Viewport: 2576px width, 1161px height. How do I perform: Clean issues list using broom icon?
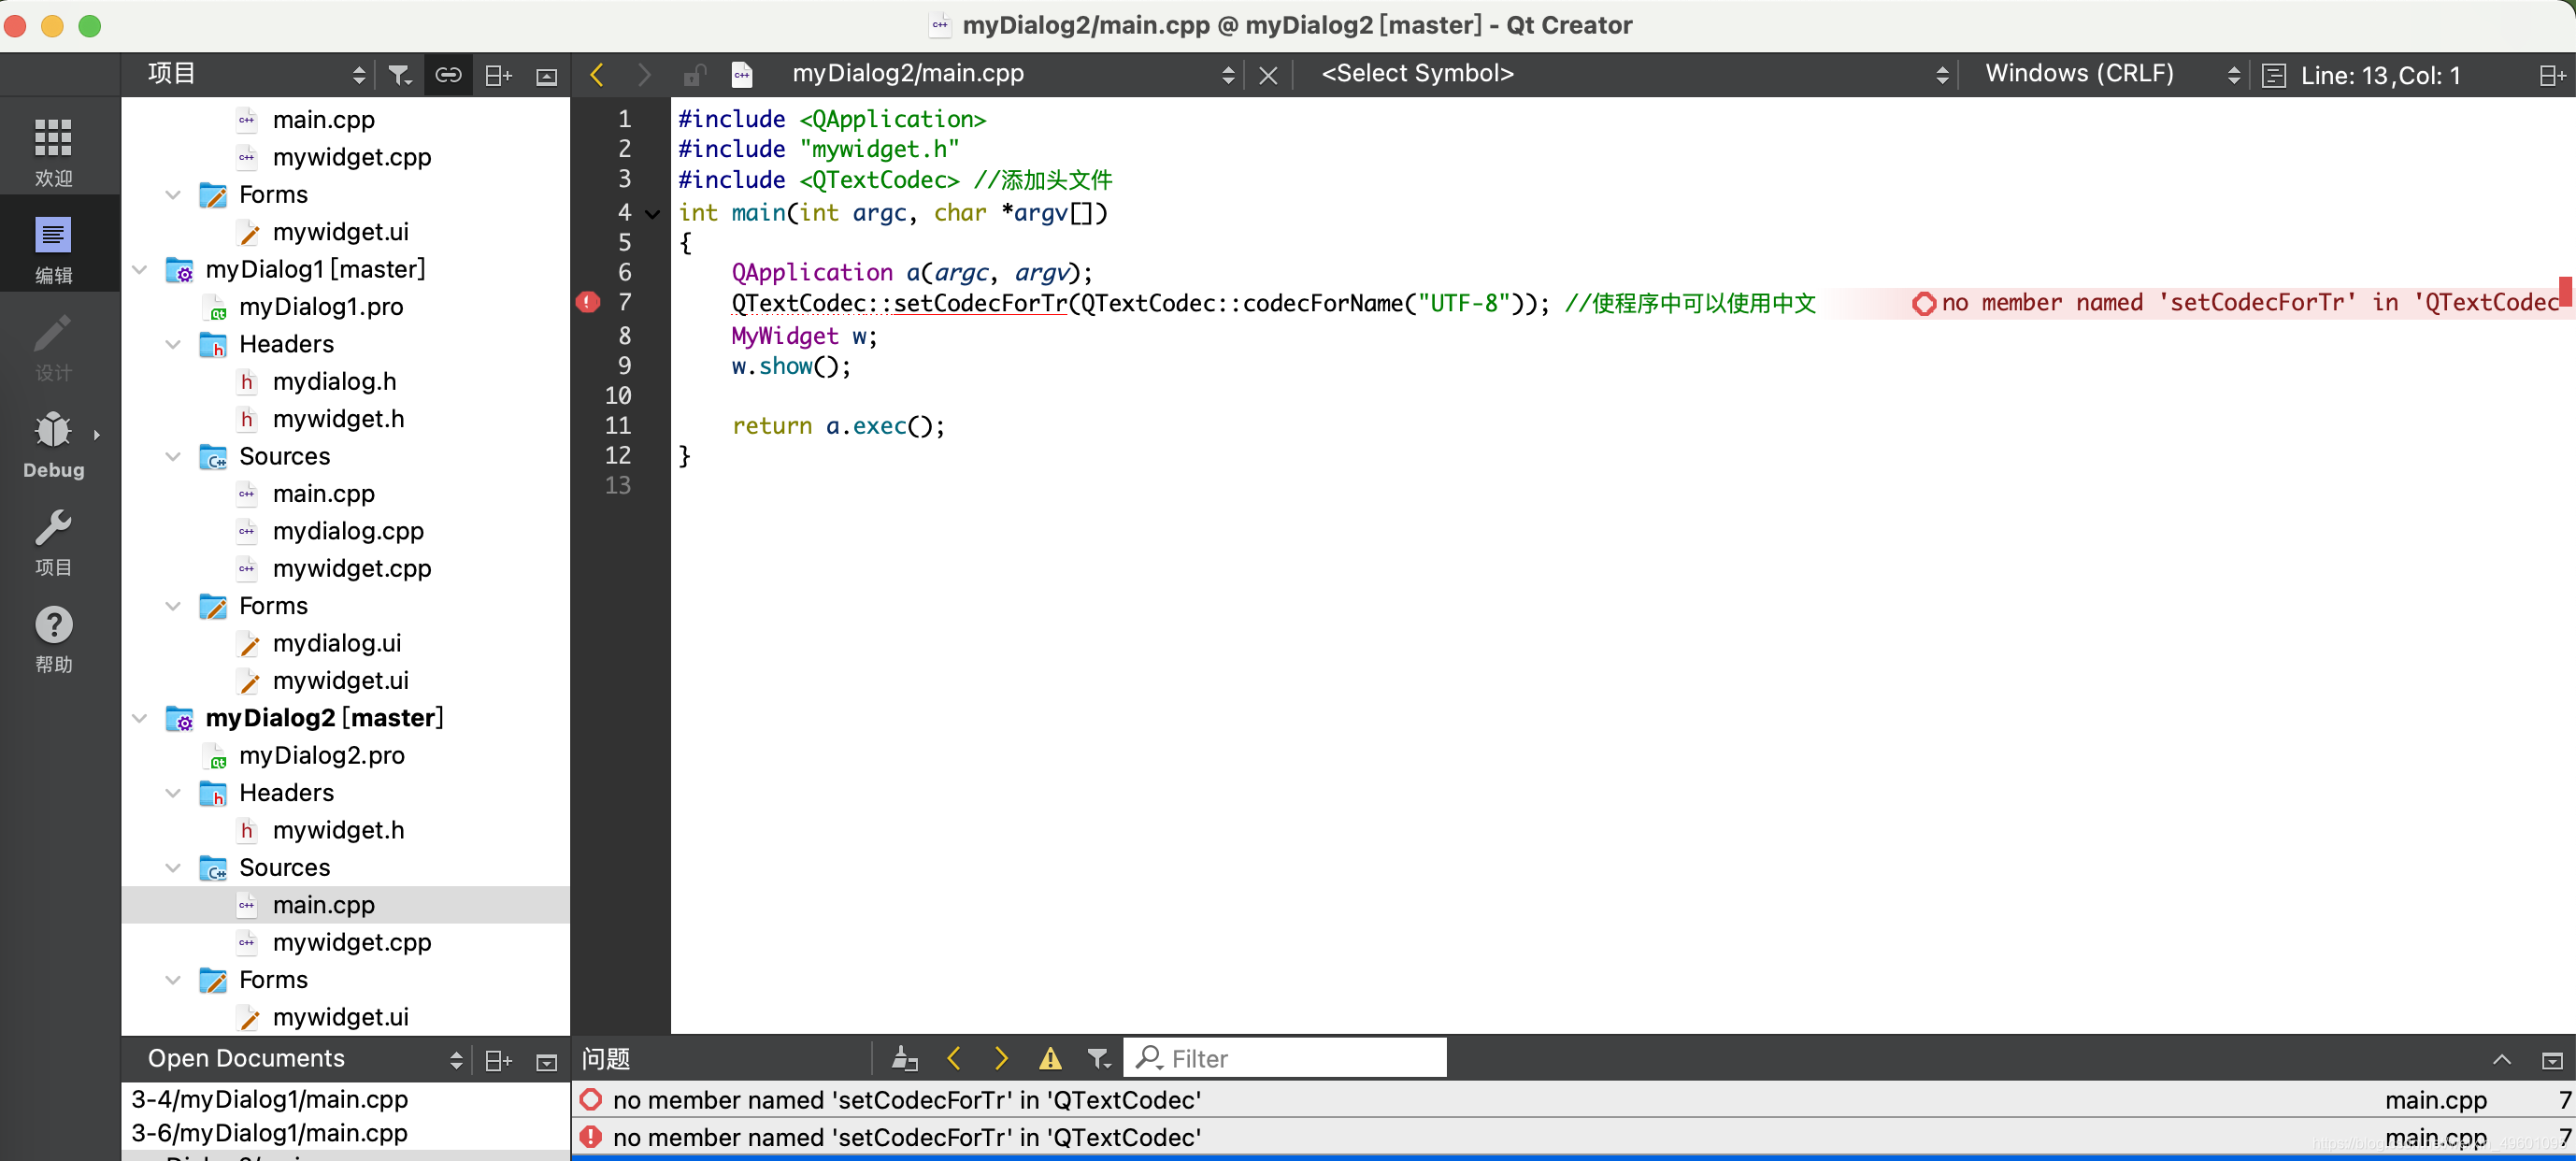pyautogui.click(x=903, y=1057)
